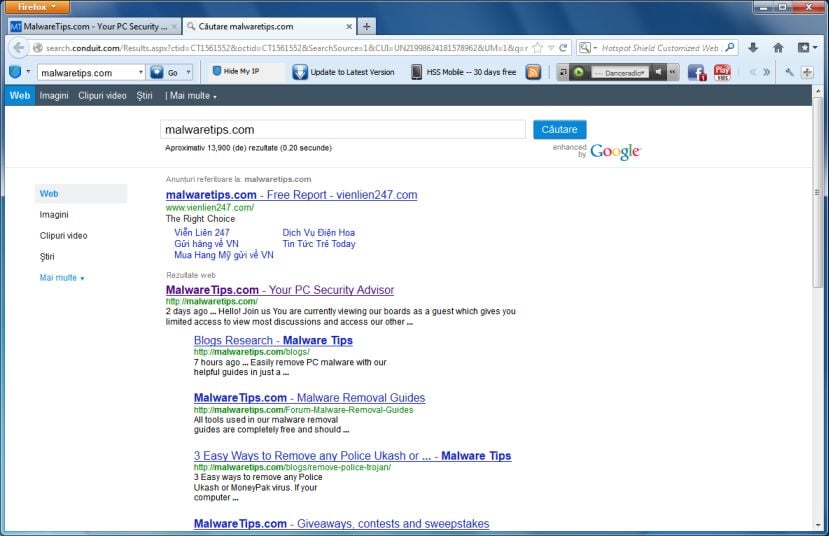829x536 pixels.
Task: Switch to Clipuri video in the dark navigation bar
Action: click(102, 96)
